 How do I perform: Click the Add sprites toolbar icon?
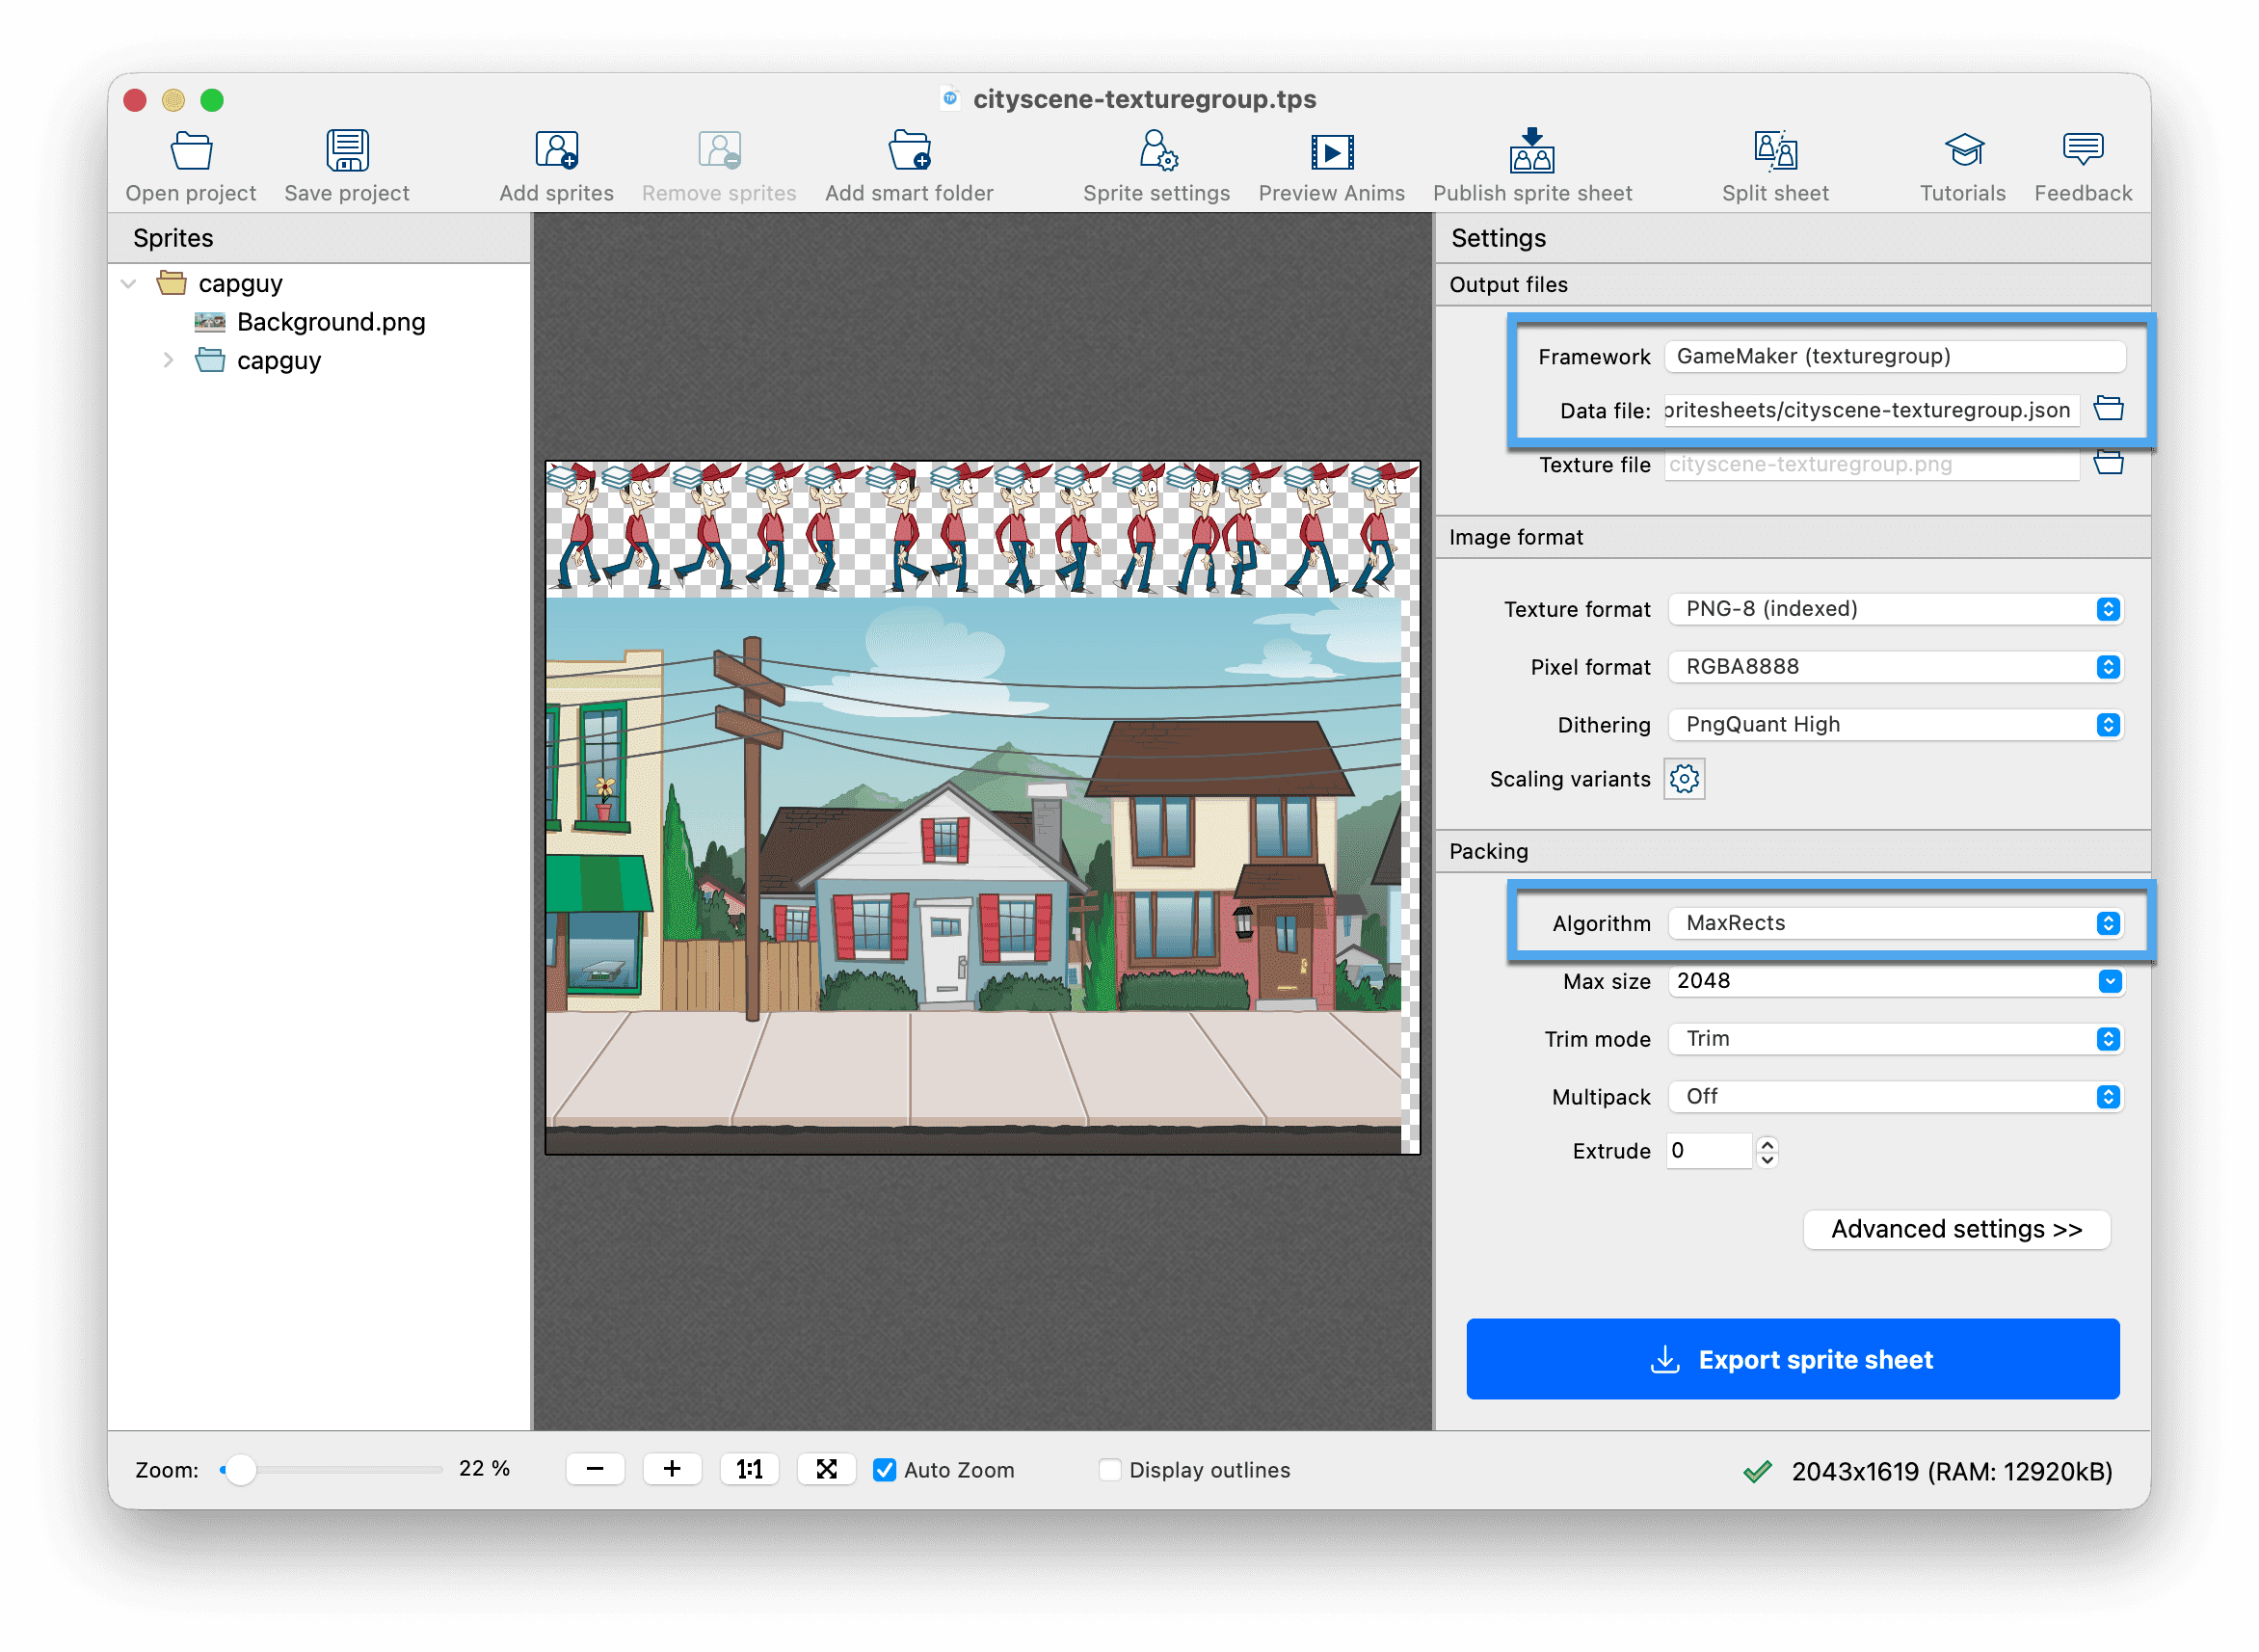(556, 151)
